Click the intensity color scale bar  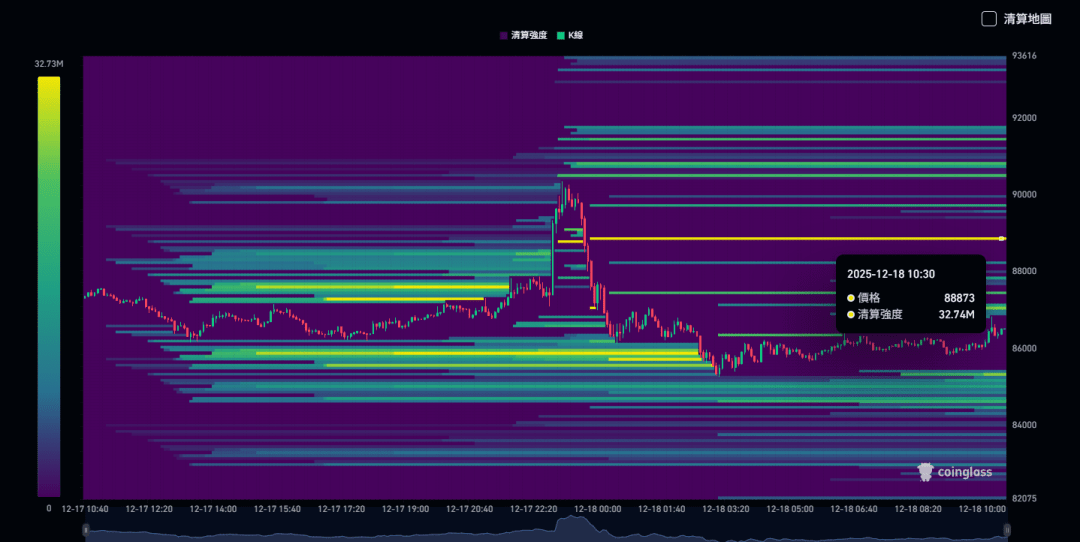[x=49, y=286]
